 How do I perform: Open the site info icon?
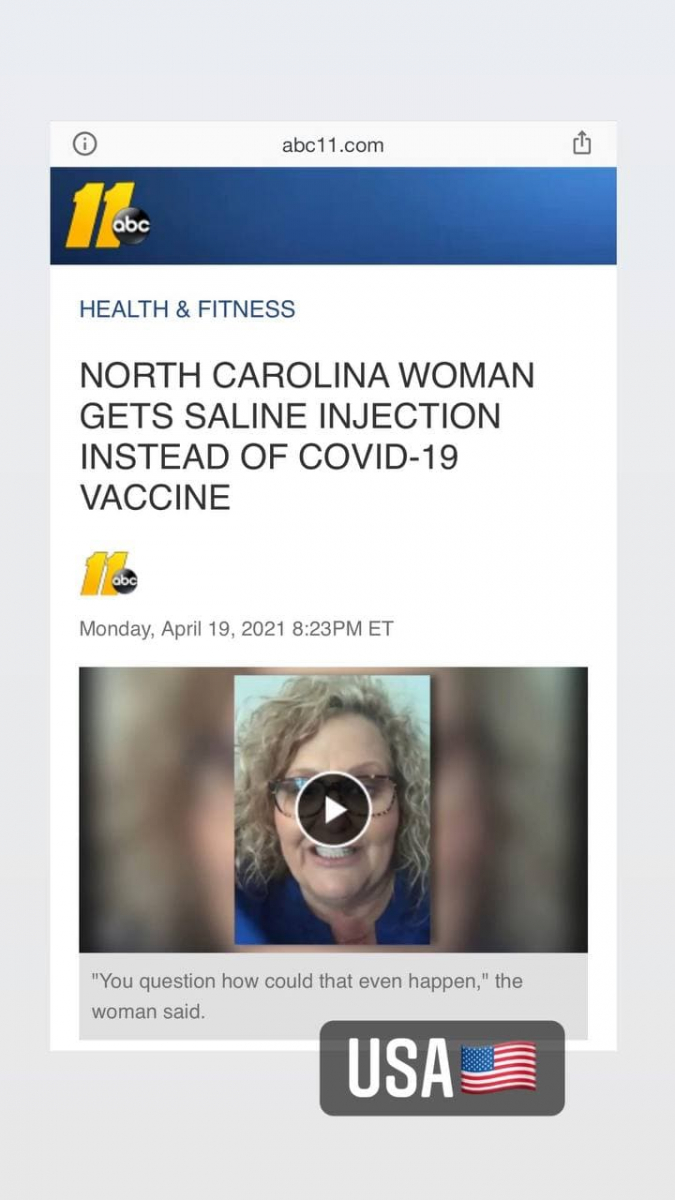(x=85, y=144)
